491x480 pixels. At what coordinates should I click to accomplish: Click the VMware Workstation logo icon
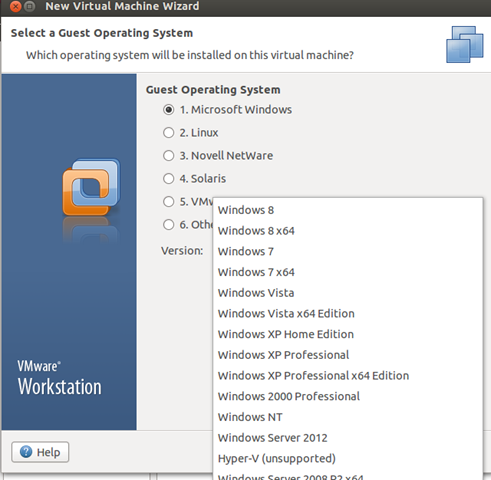tap(91, 187)
